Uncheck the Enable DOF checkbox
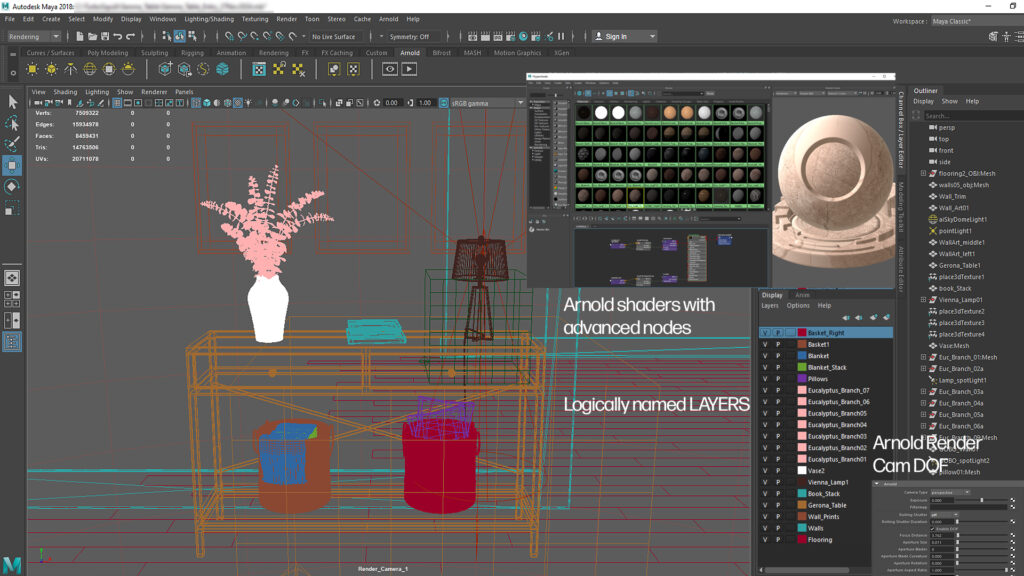Image resolution: width=1024 pixels, height=576 pixels. [x=934, y=528]
